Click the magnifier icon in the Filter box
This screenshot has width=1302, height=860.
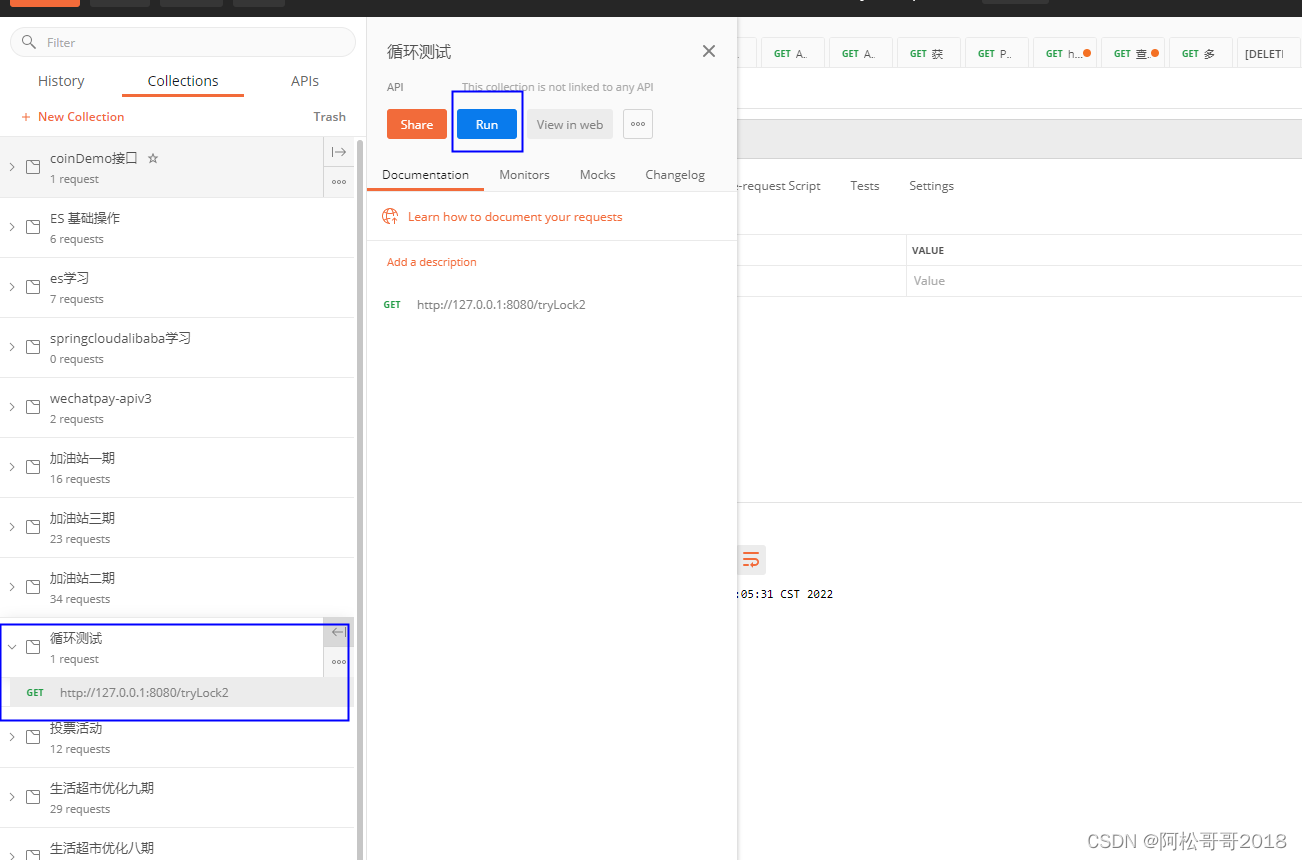click(x=29, y=43)
